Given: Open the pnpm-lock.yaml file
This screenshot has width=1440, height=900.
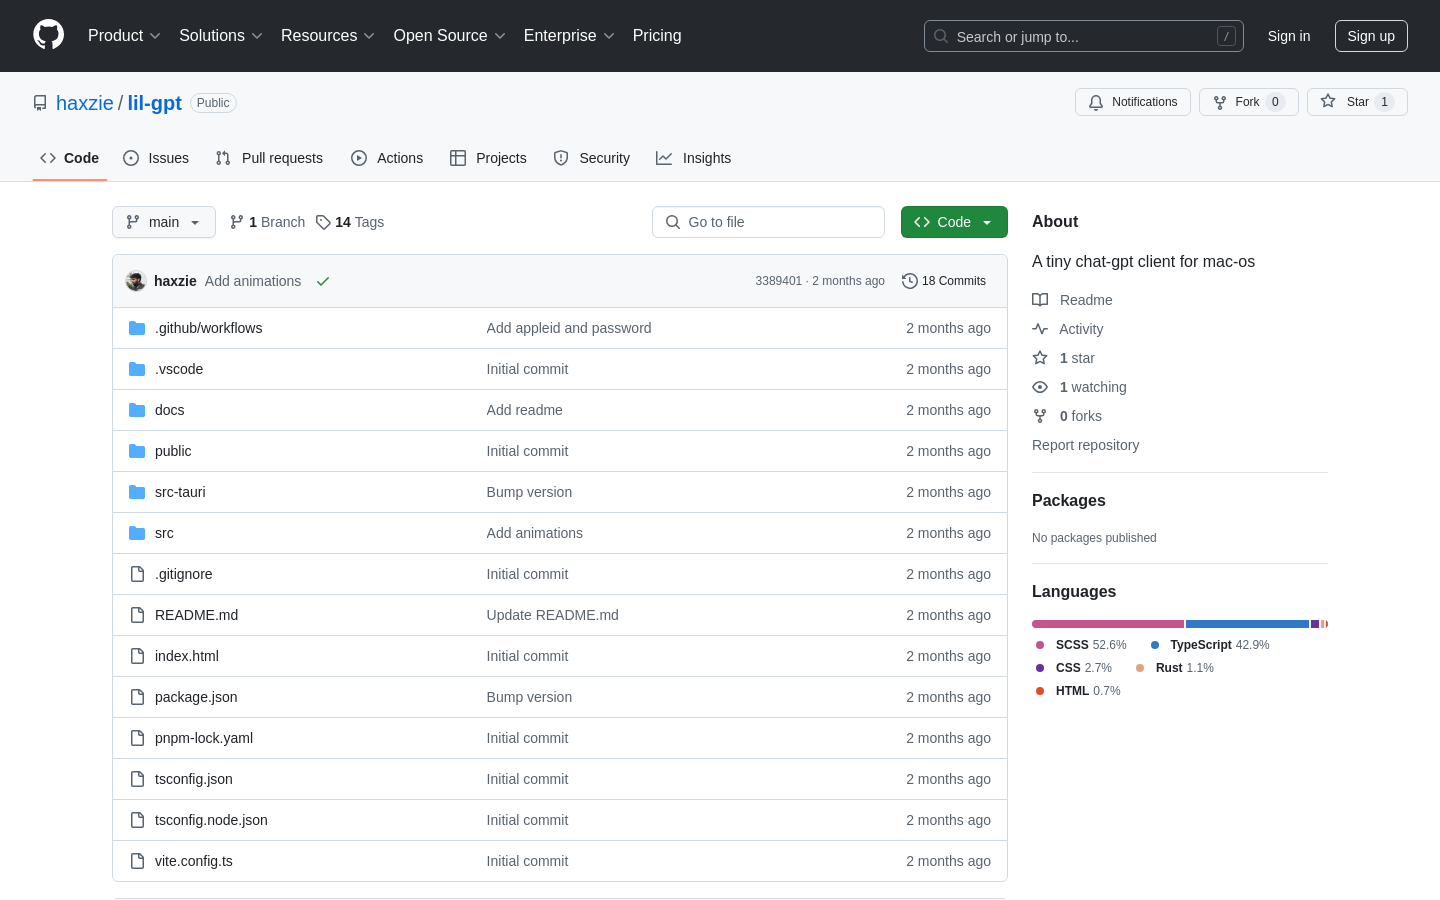Looking at the screenshot, I should pos(204,738).
